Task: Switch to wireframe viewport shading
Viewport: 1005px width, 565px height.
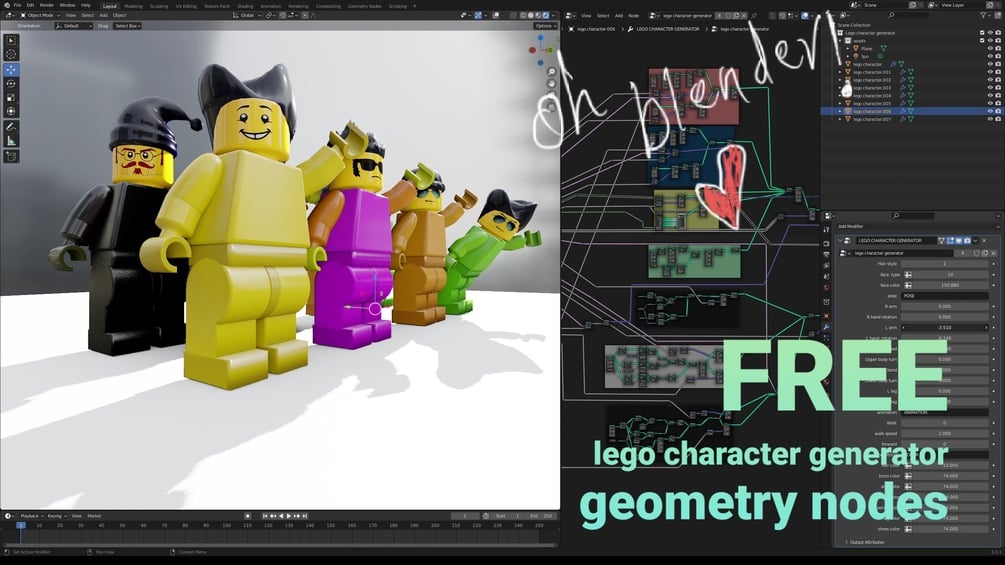Action: click(x=524, y=15)
